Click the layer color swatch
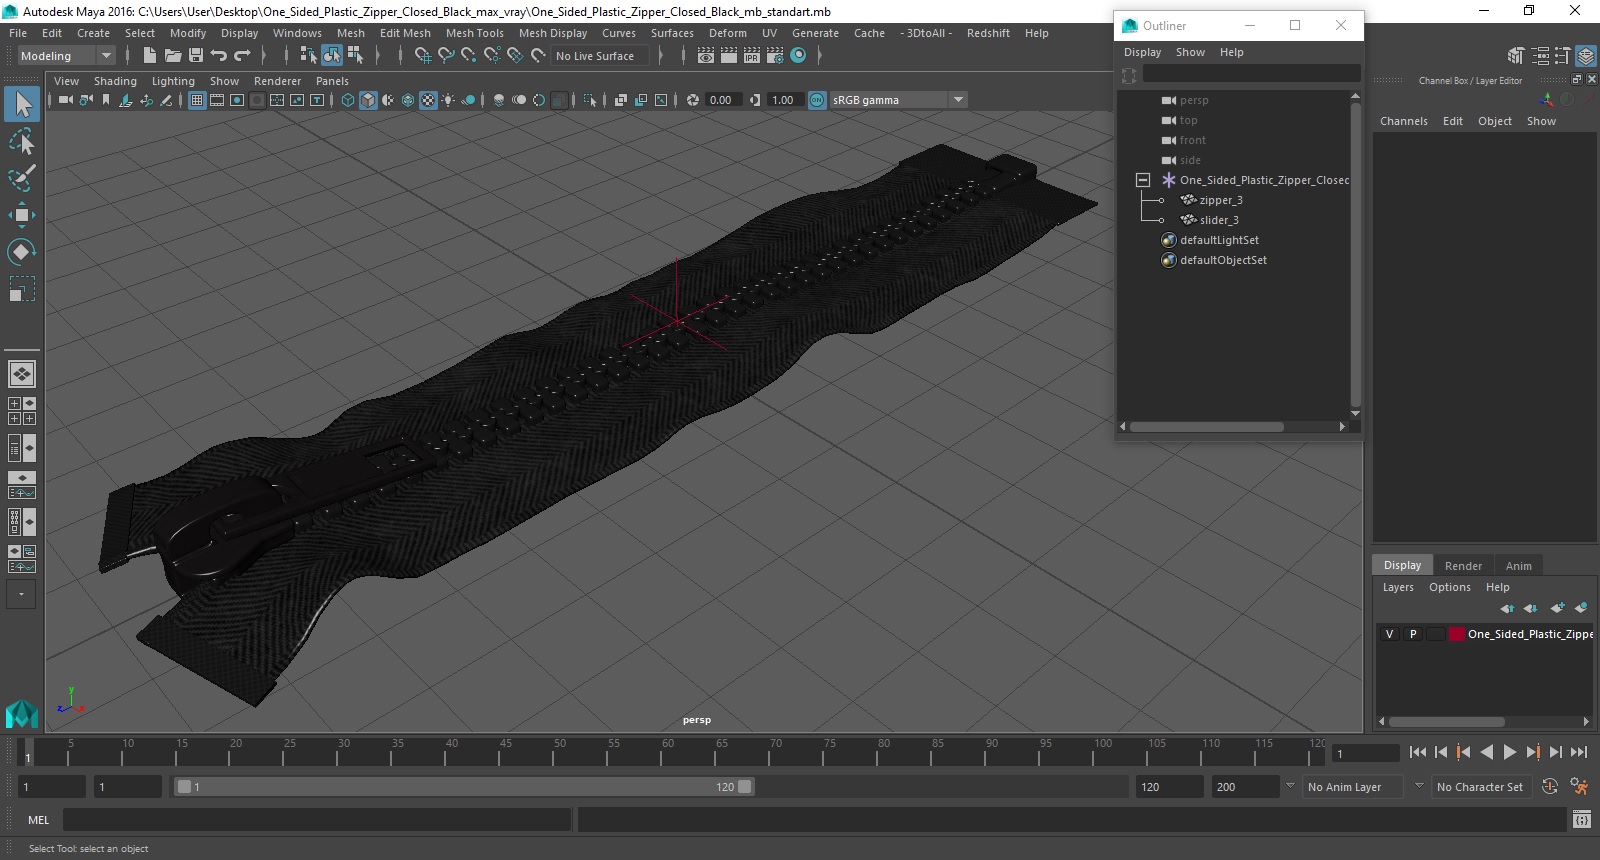Screen dimensions: 1600x860 pyautogui.click(x=1457, y=634)
